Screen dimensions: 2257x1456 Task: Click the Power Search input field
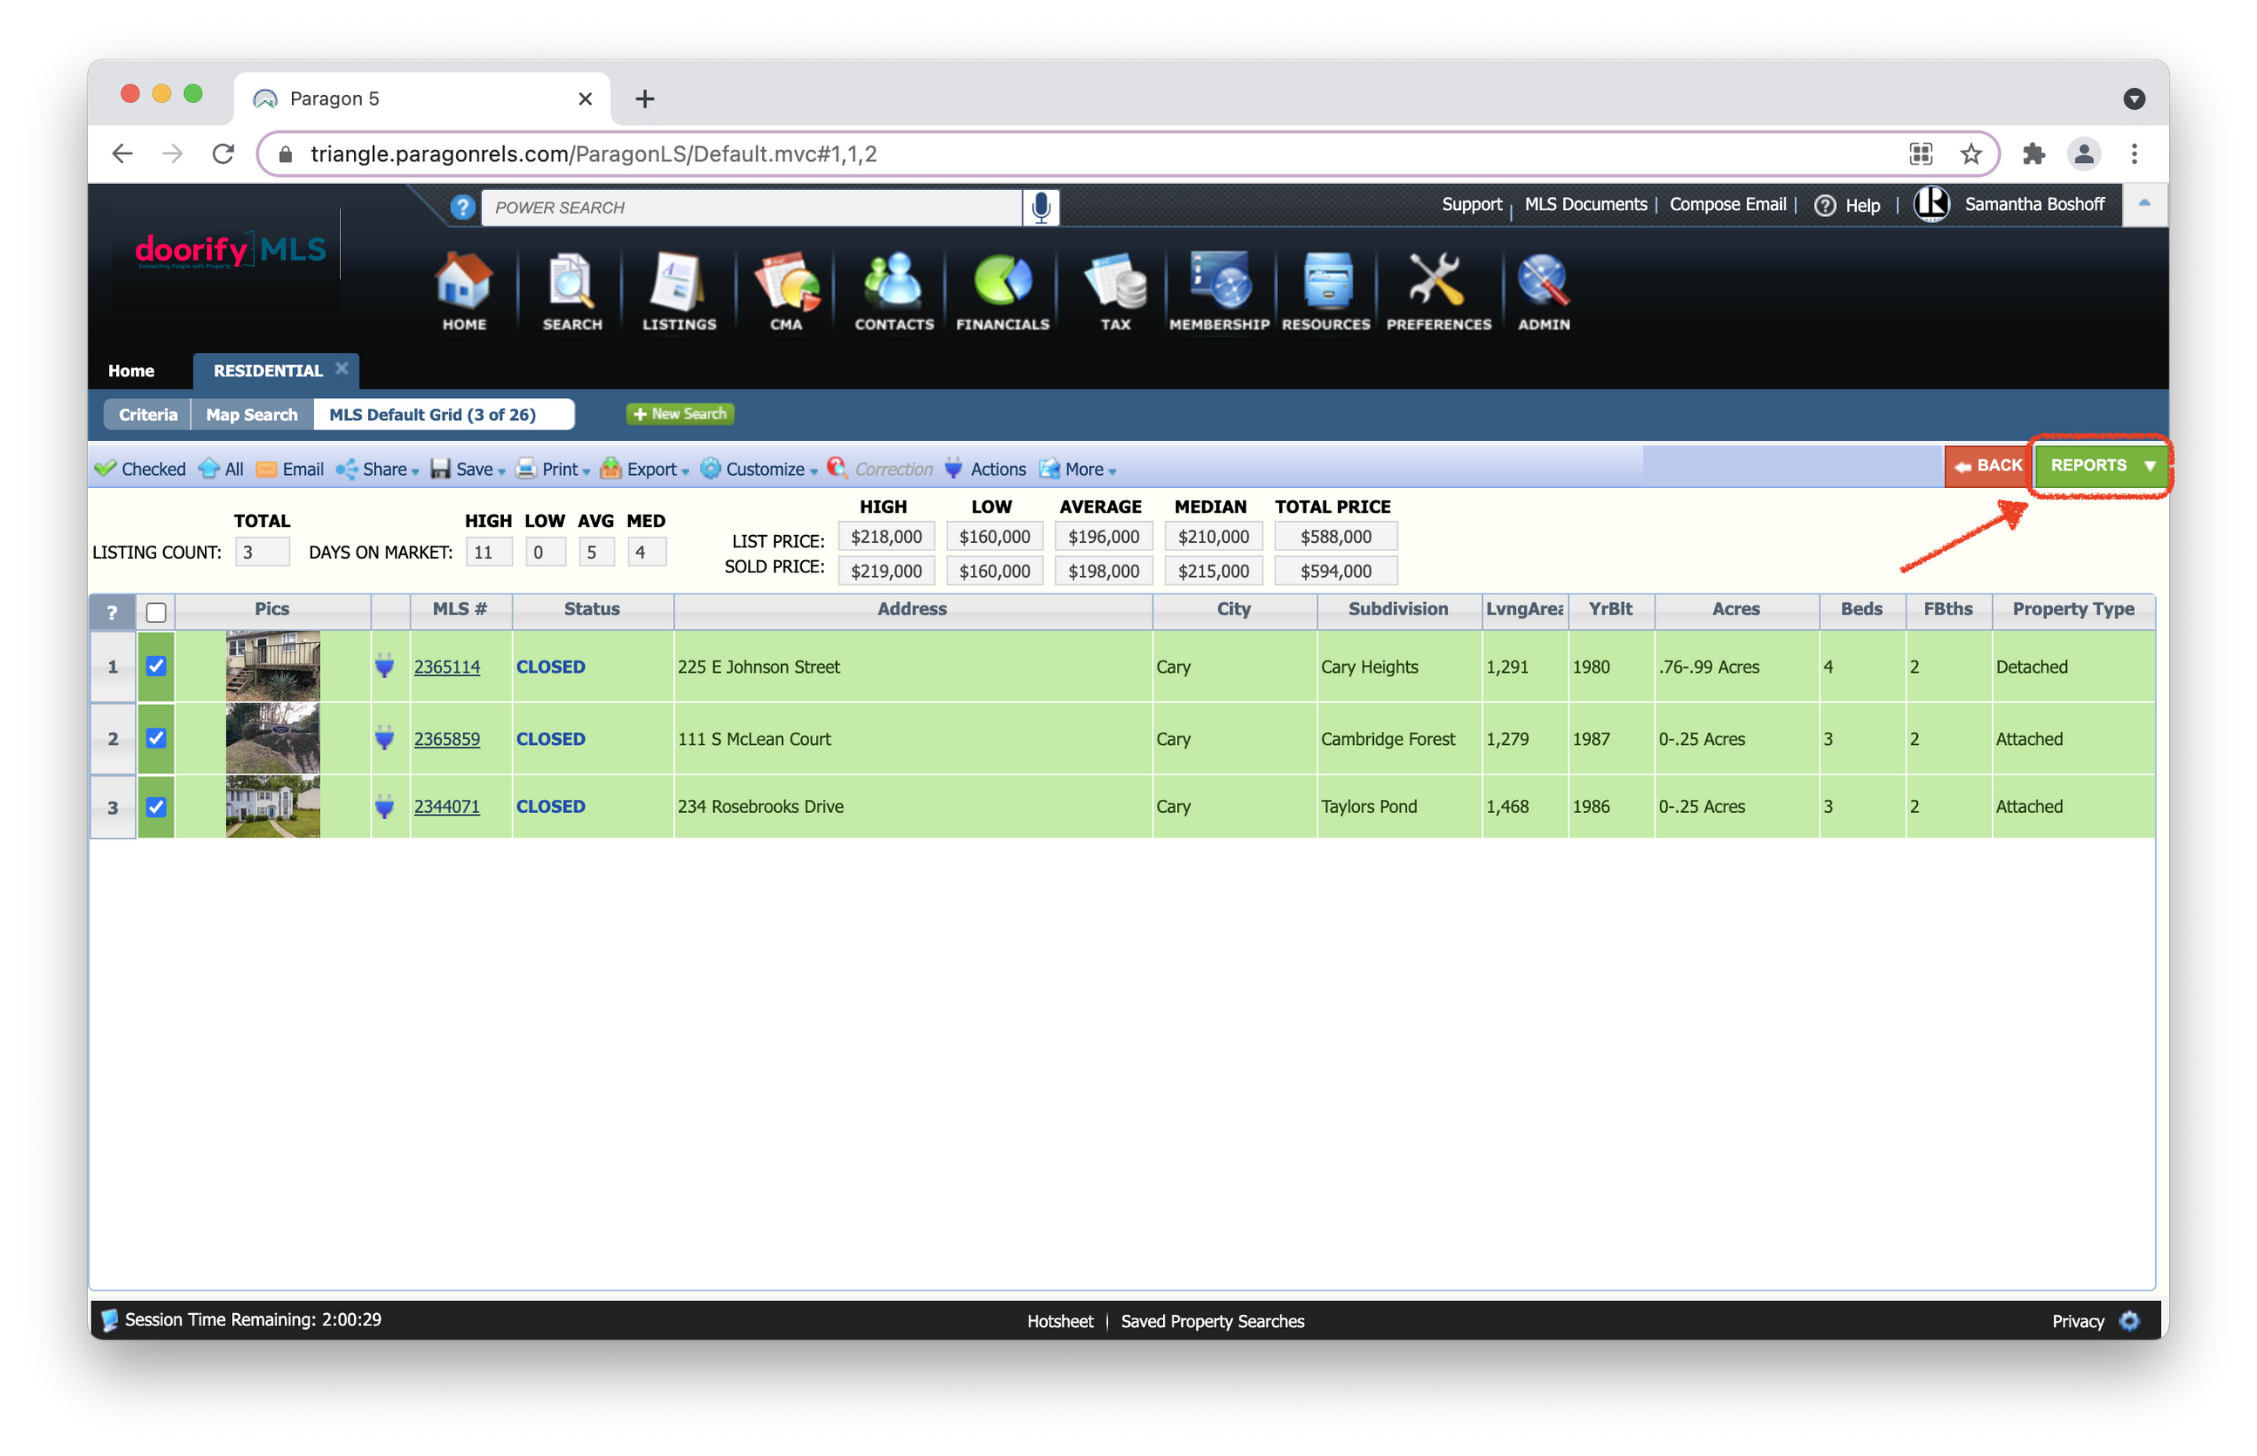tap(753, 207)
